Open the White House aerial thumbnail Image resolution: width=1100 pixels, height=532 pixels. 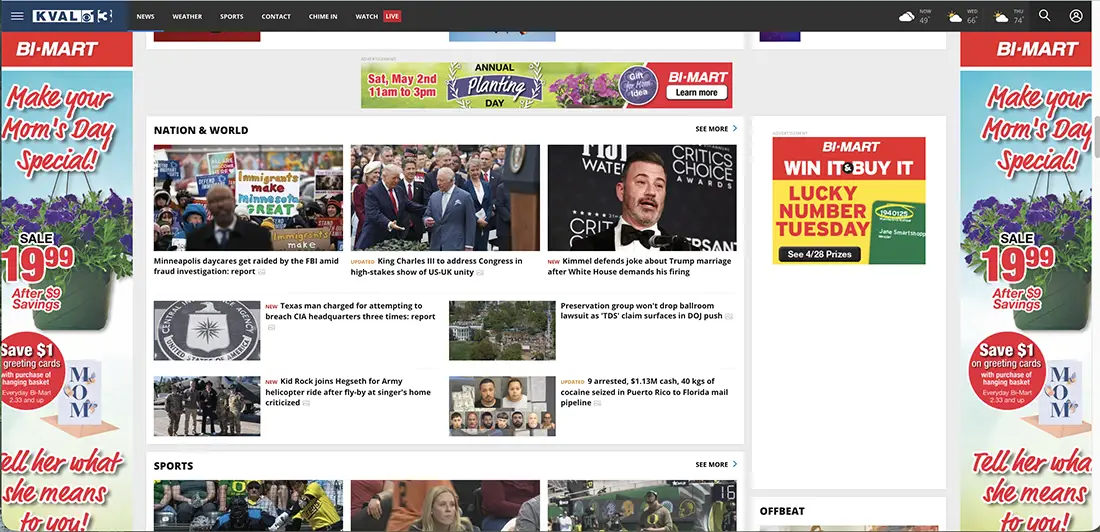pos(502,331)
